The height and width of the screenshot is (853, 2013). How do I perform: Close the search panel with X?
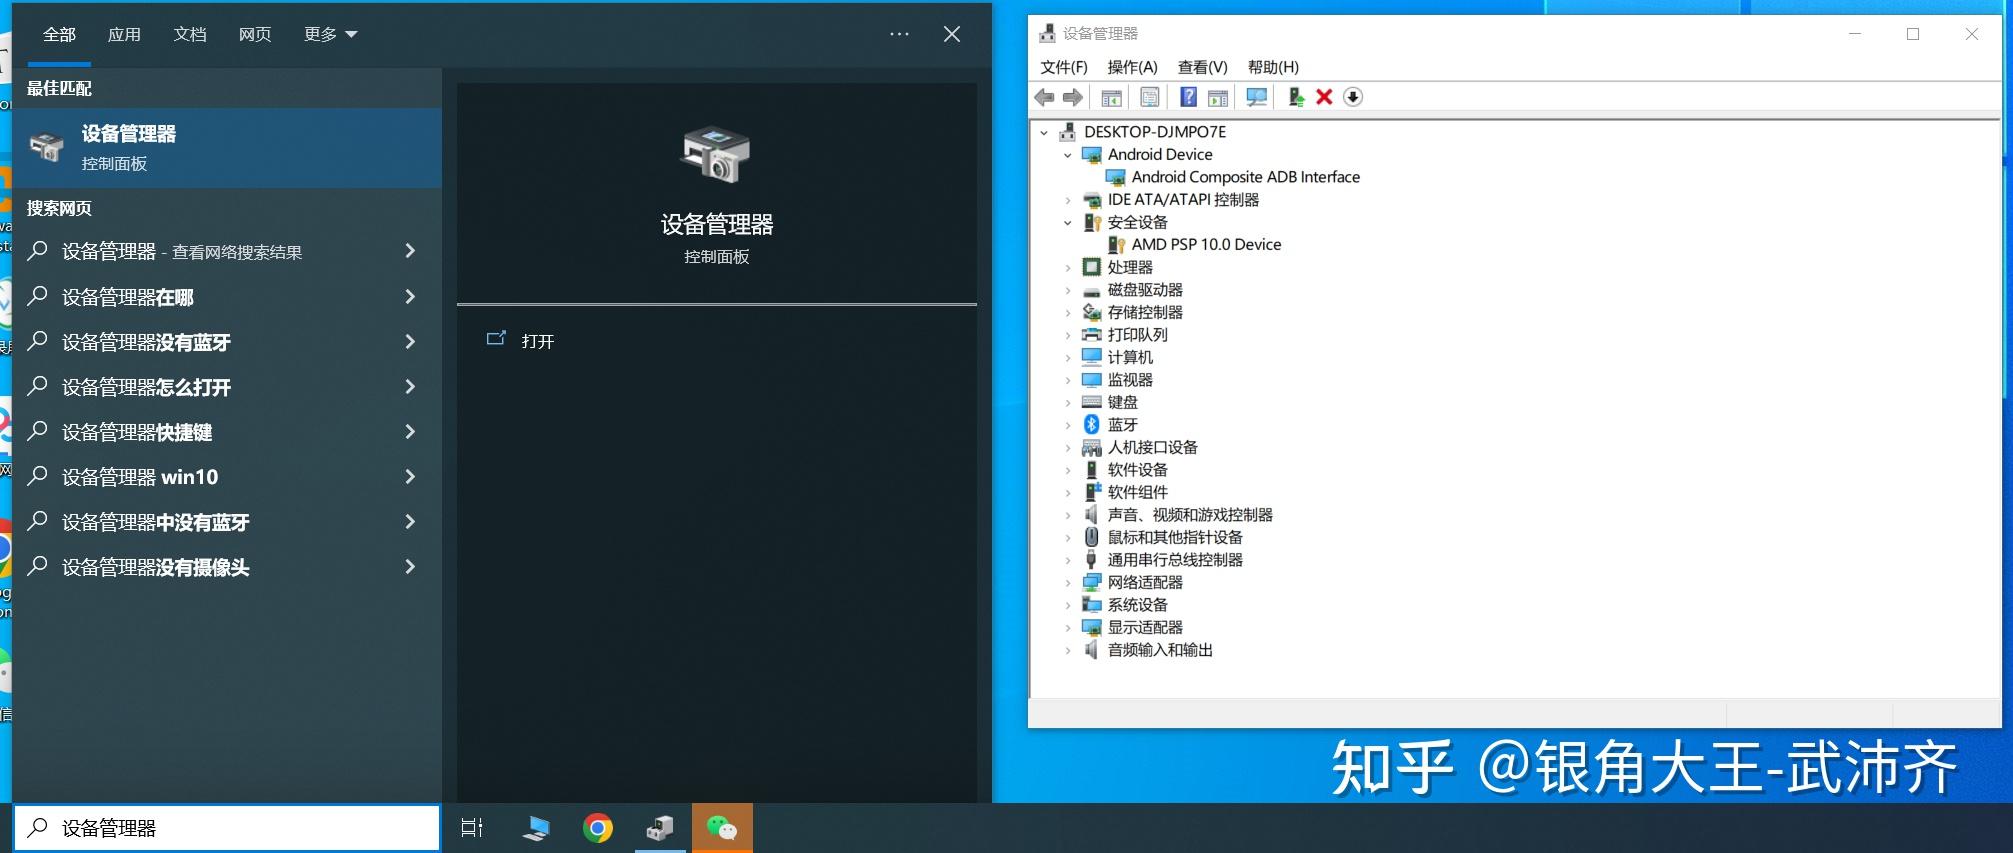pyautogui.click(x=952, y=34)
